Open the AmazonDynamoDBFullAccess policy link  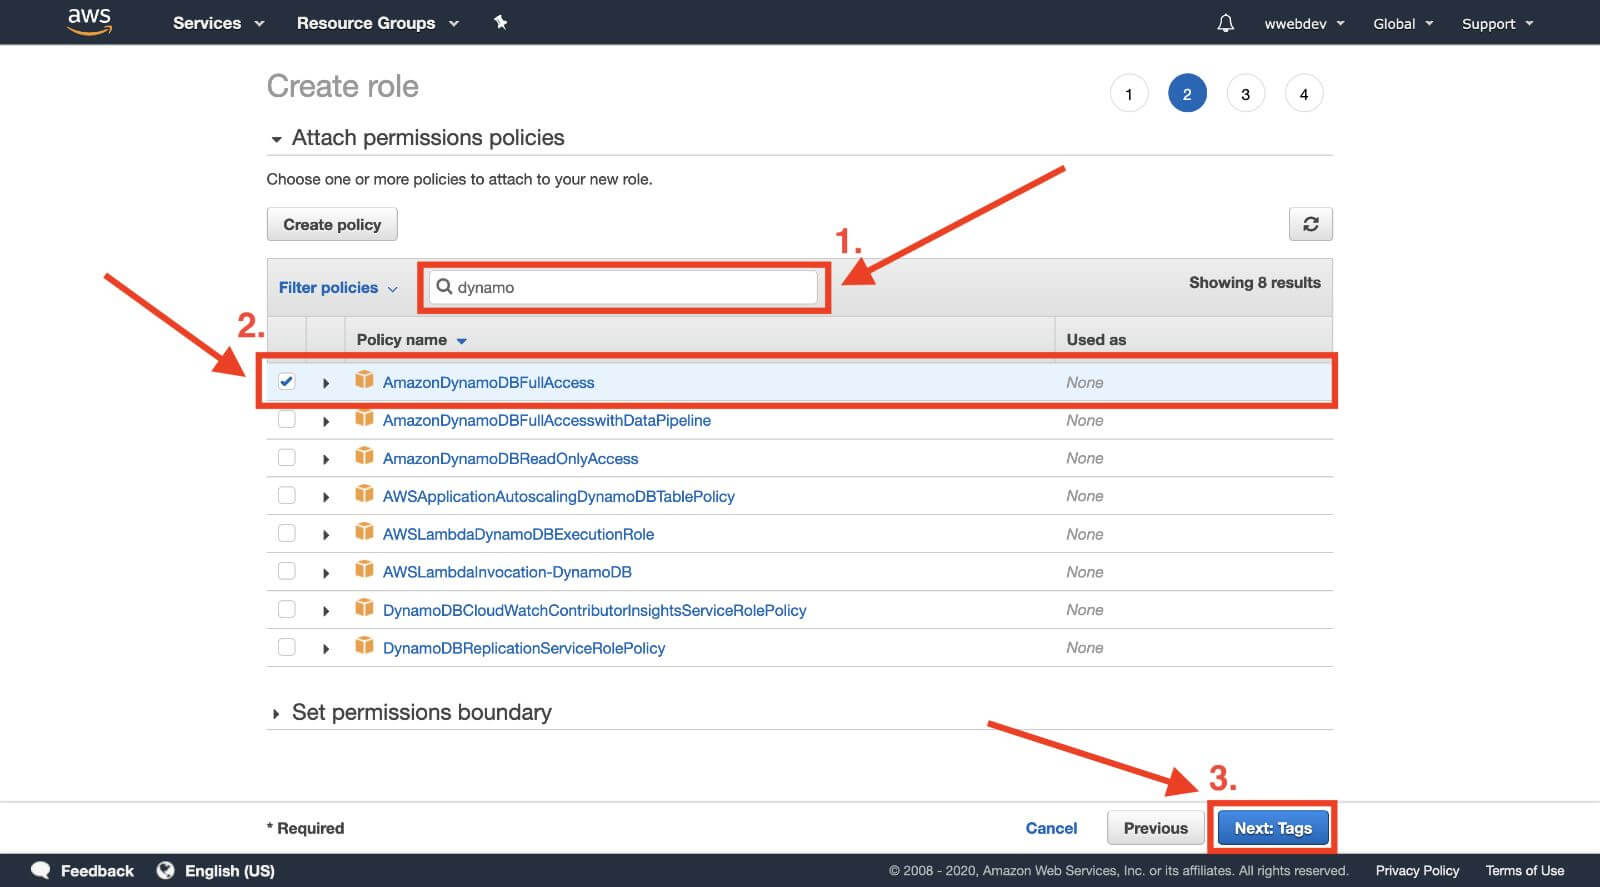coord(488,382)
